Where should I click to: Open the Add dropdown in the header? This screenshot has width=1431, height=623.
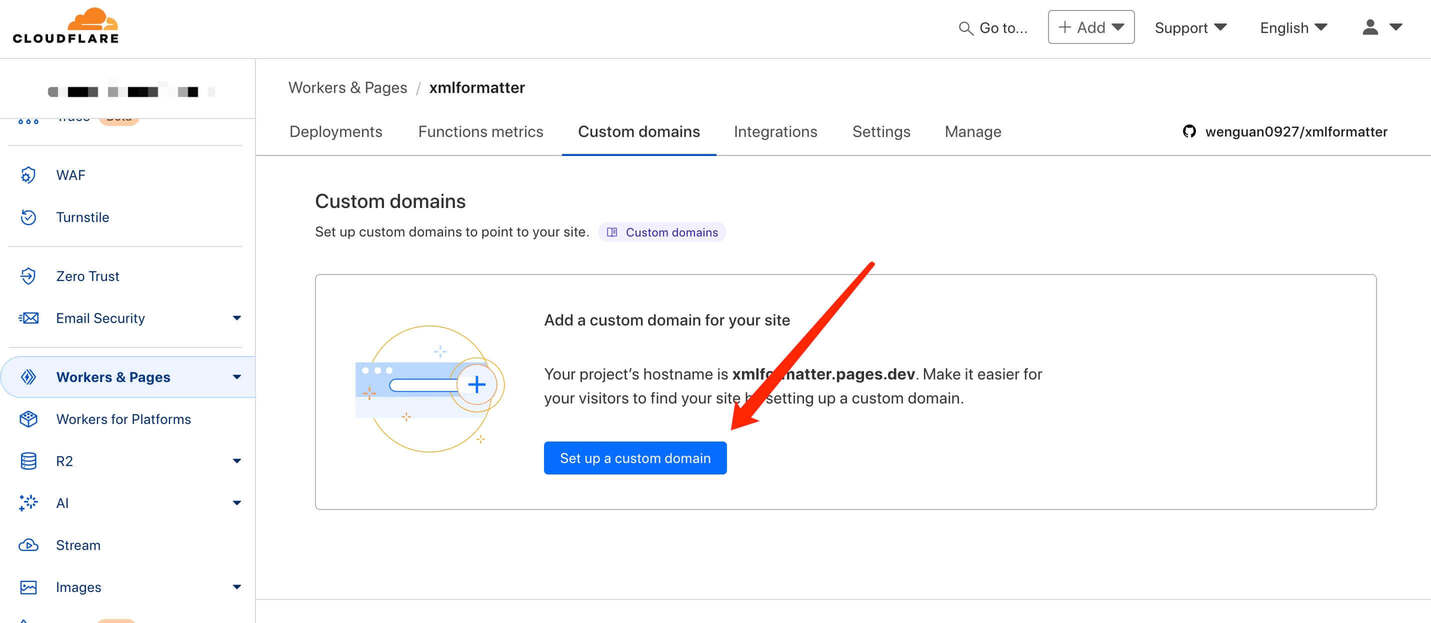pyautogui.click(x=1090, y=27)
